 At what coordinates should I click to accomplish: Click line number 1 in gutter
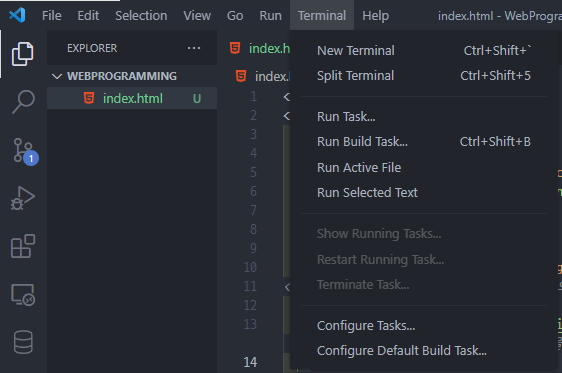click(x=254, y=96)
